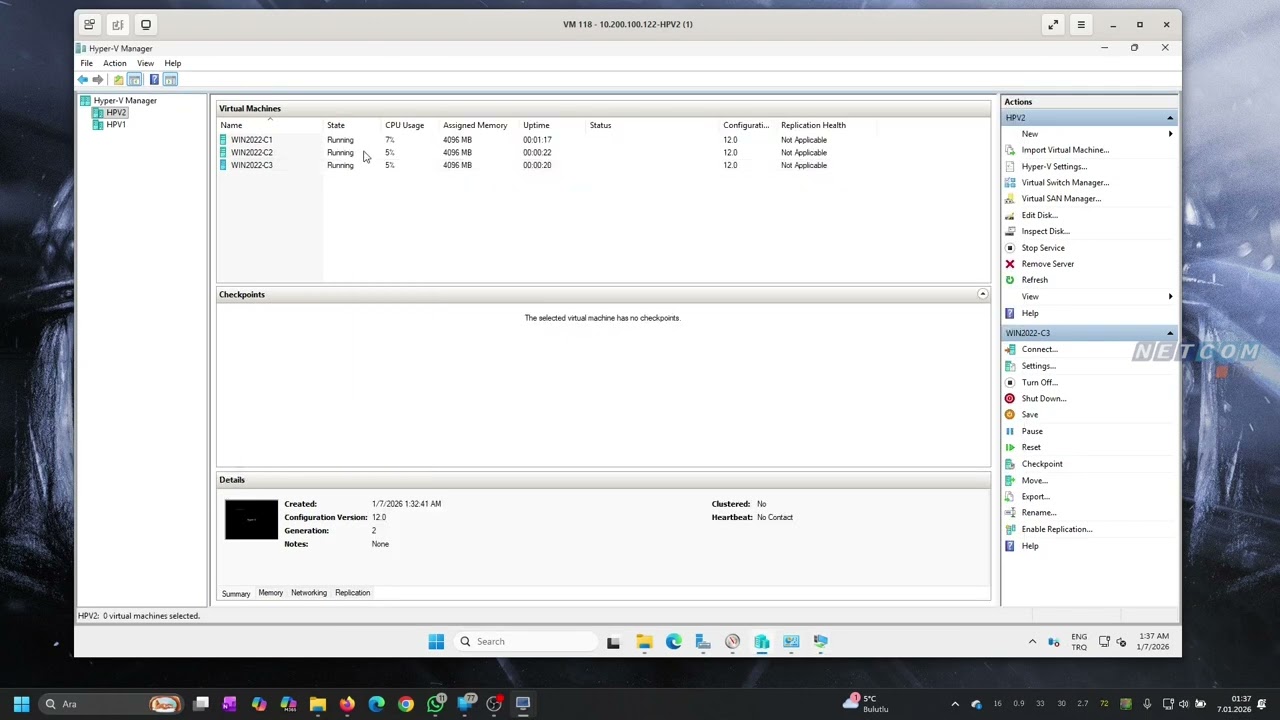This screenshot has height=720, width=1280.
Task: Open Virtual Switch Manager
Action: click(1065, 182)
